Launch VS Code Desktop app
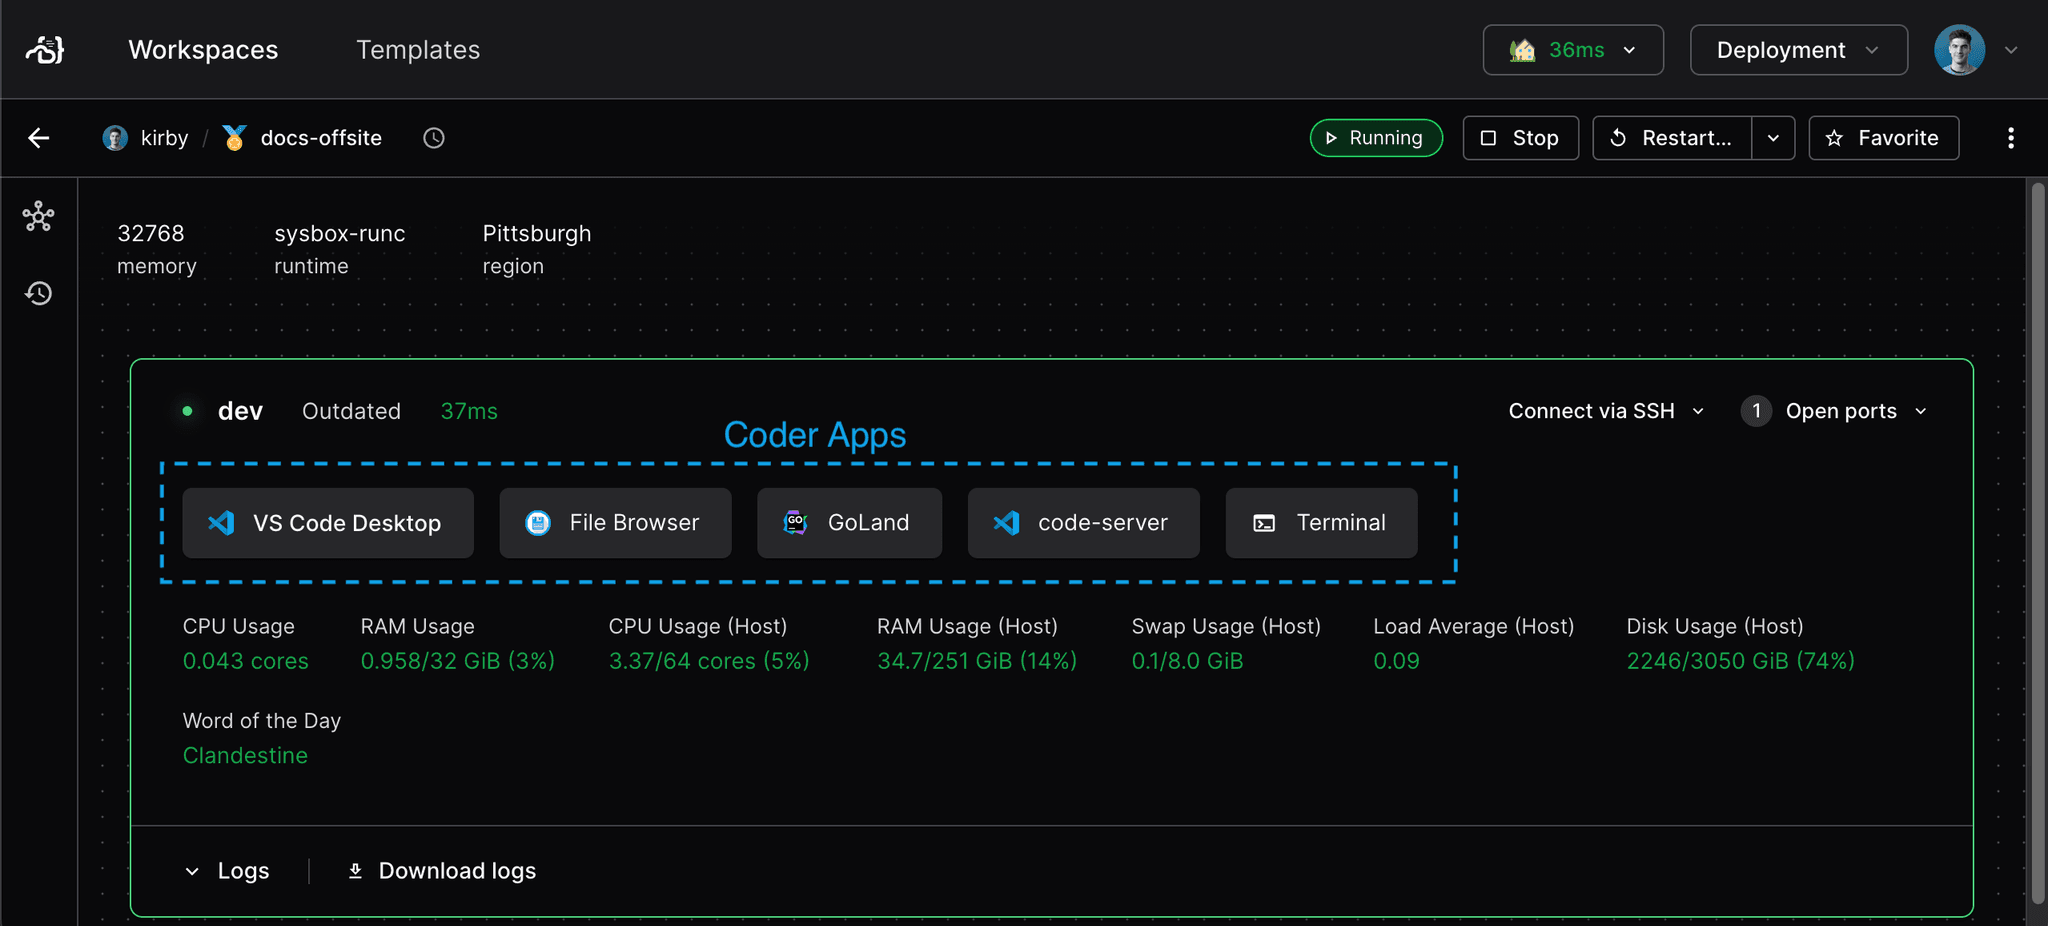 (x=328, y=523)
